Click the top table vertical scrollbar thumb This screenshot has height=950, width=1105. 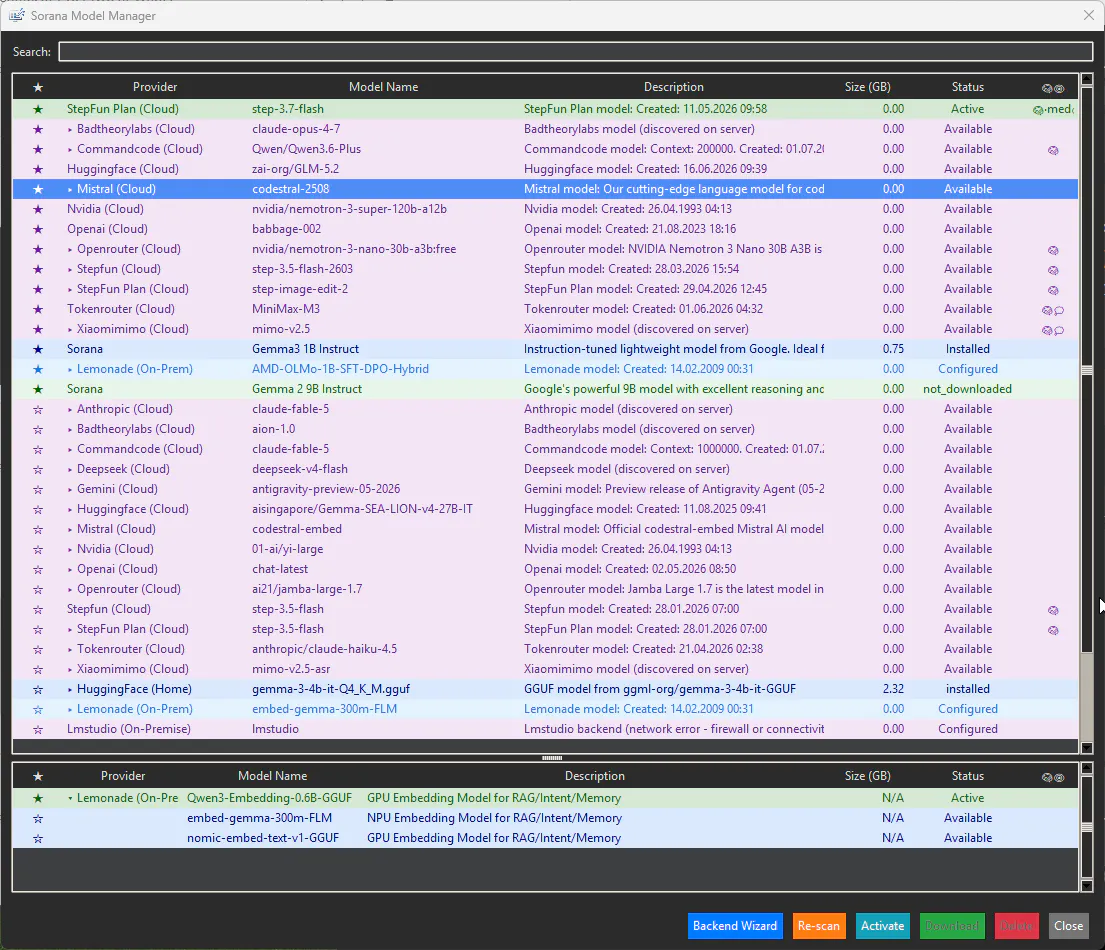(x=1087, y=371)
